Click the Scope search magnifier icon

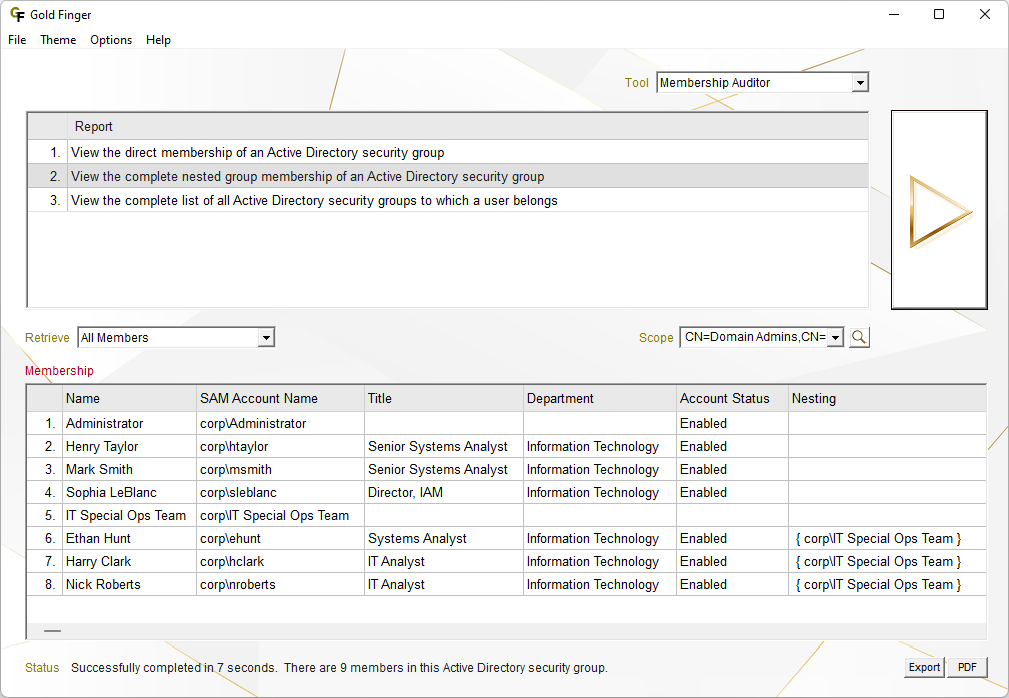[x=859, y=337]
